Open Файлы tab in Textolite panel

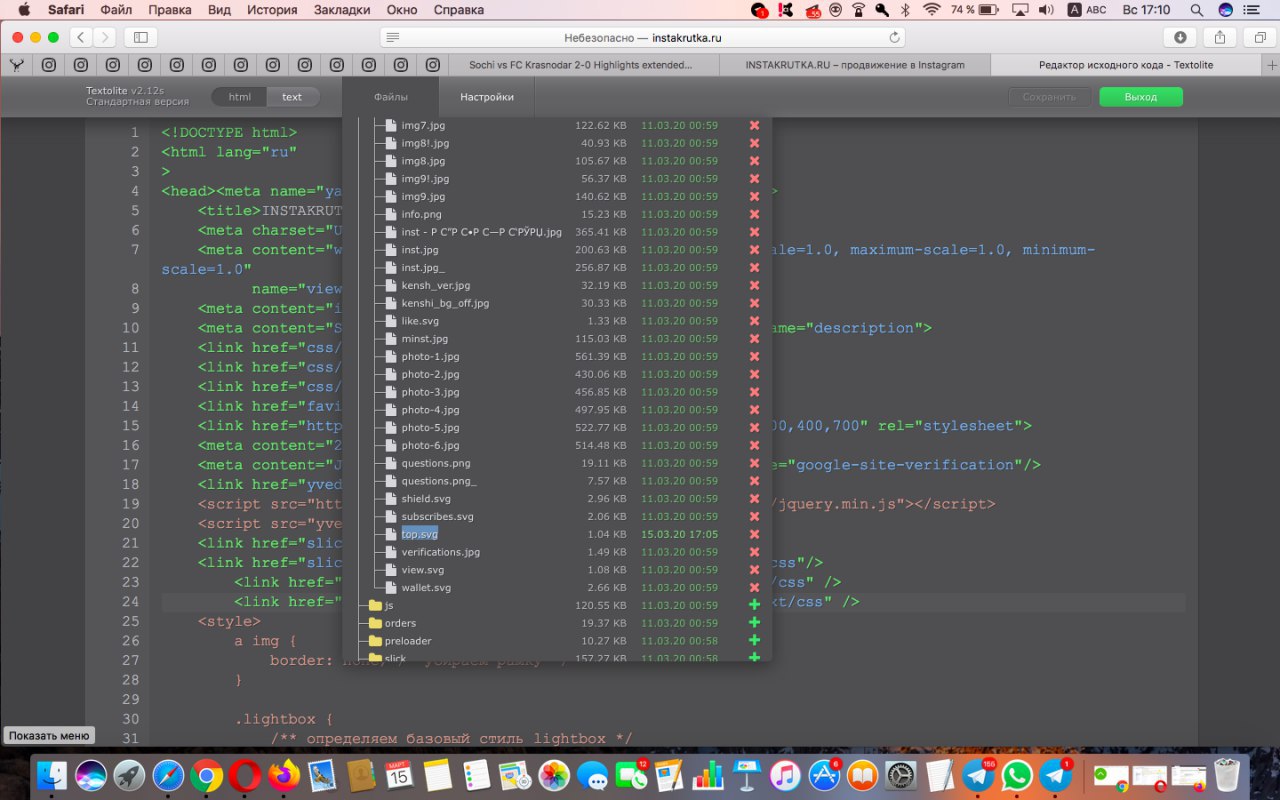(391, 97)
